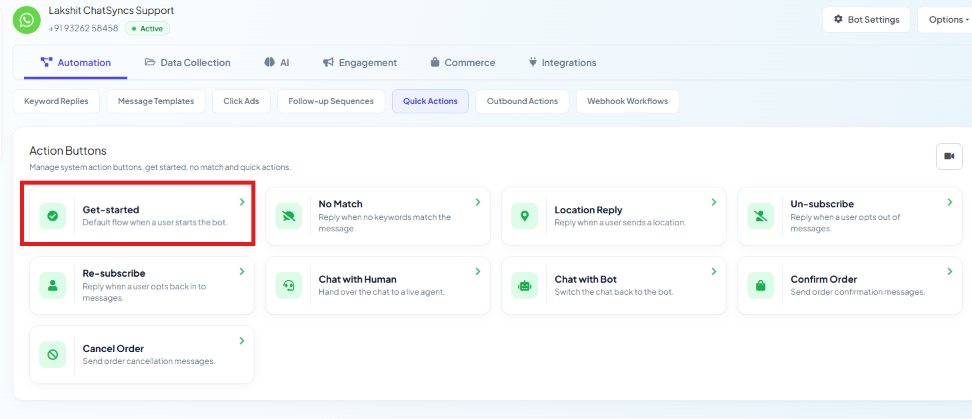Open the Re-subscribe card chevron

(x=242, y=271)
